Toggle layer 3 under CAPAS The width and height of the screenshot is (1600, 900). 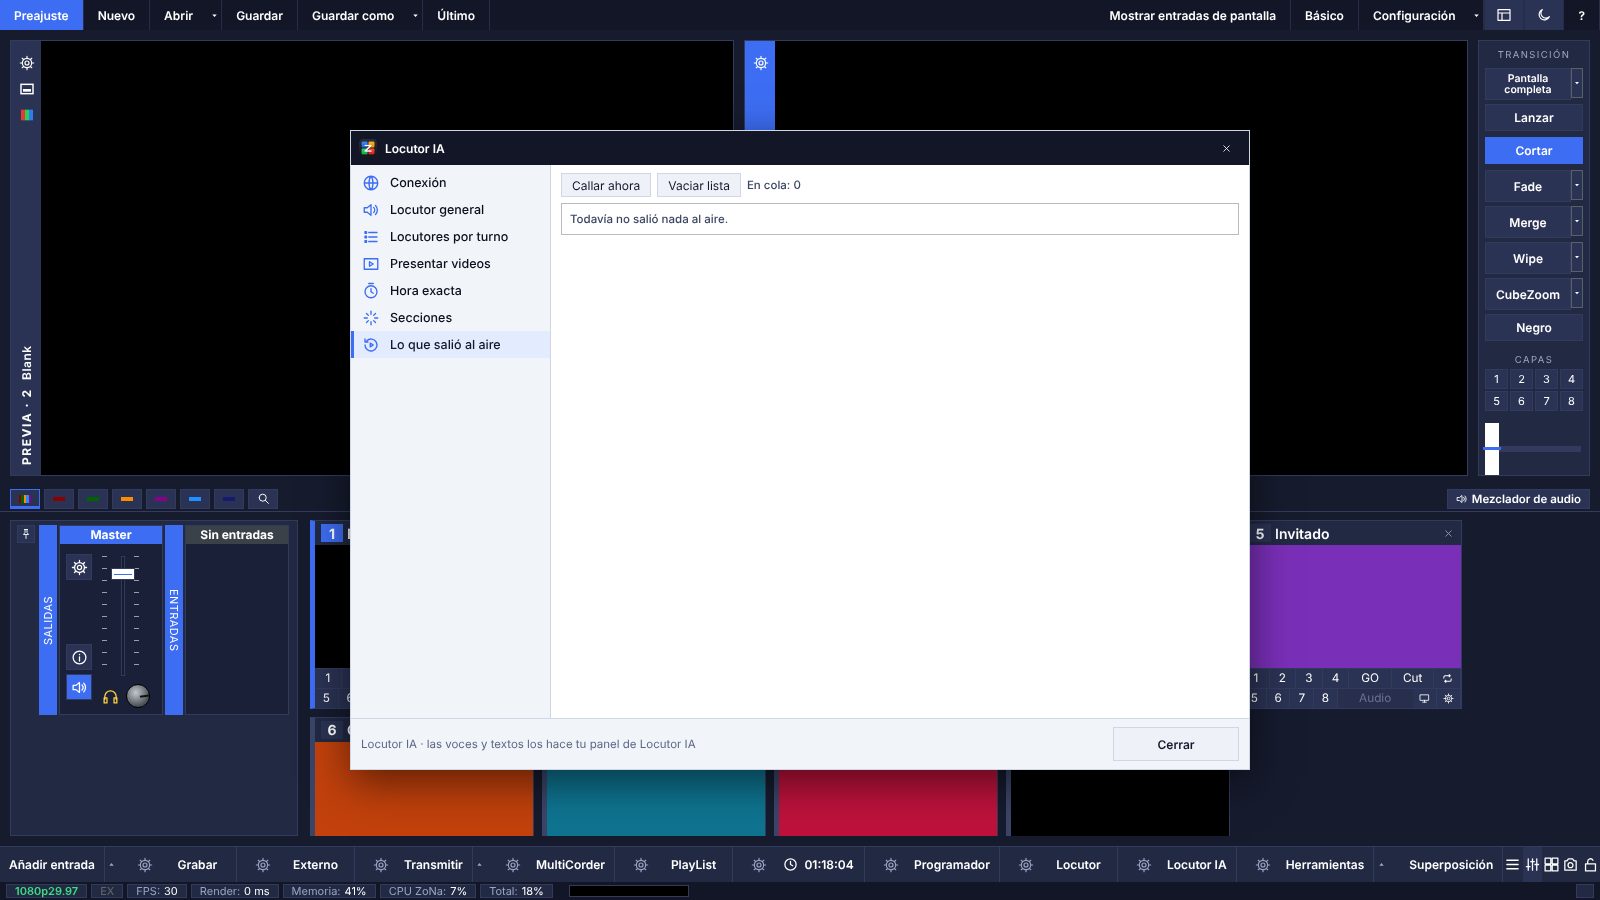[1546, 379]
